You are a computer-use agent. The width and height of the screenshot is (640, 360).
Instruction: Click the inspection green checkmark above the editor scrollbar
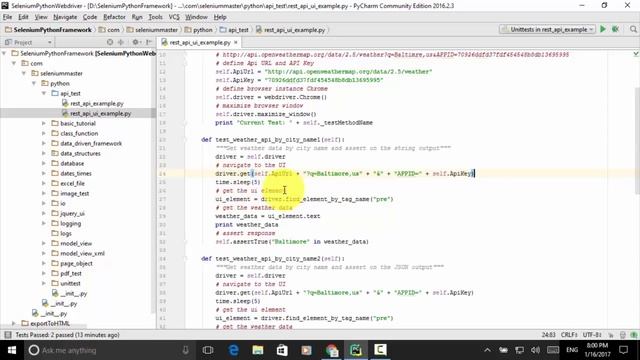[x=636, y=54]
